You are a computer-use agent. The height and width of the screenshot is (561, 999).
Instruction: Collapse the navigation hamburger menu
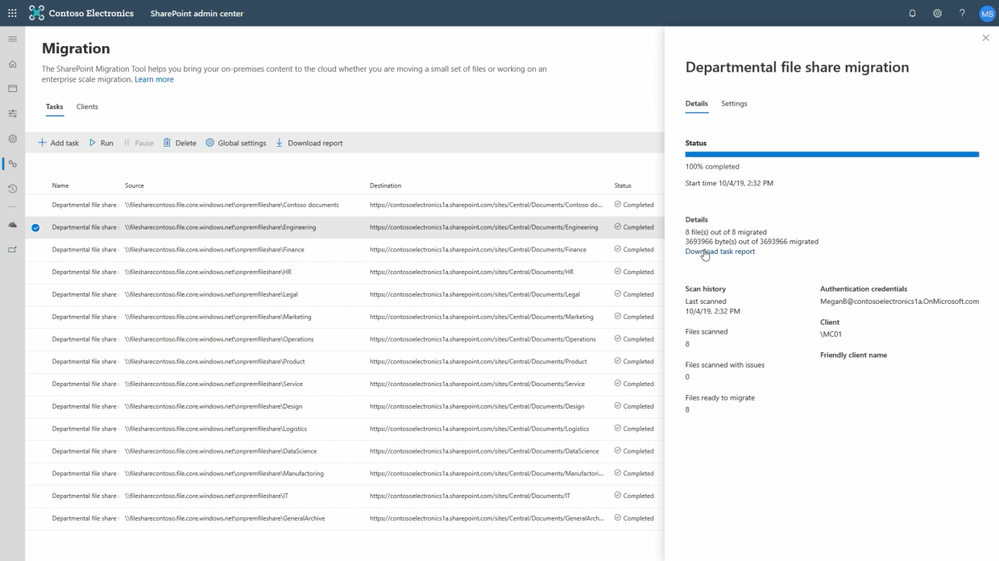click(x=12, y=39)
